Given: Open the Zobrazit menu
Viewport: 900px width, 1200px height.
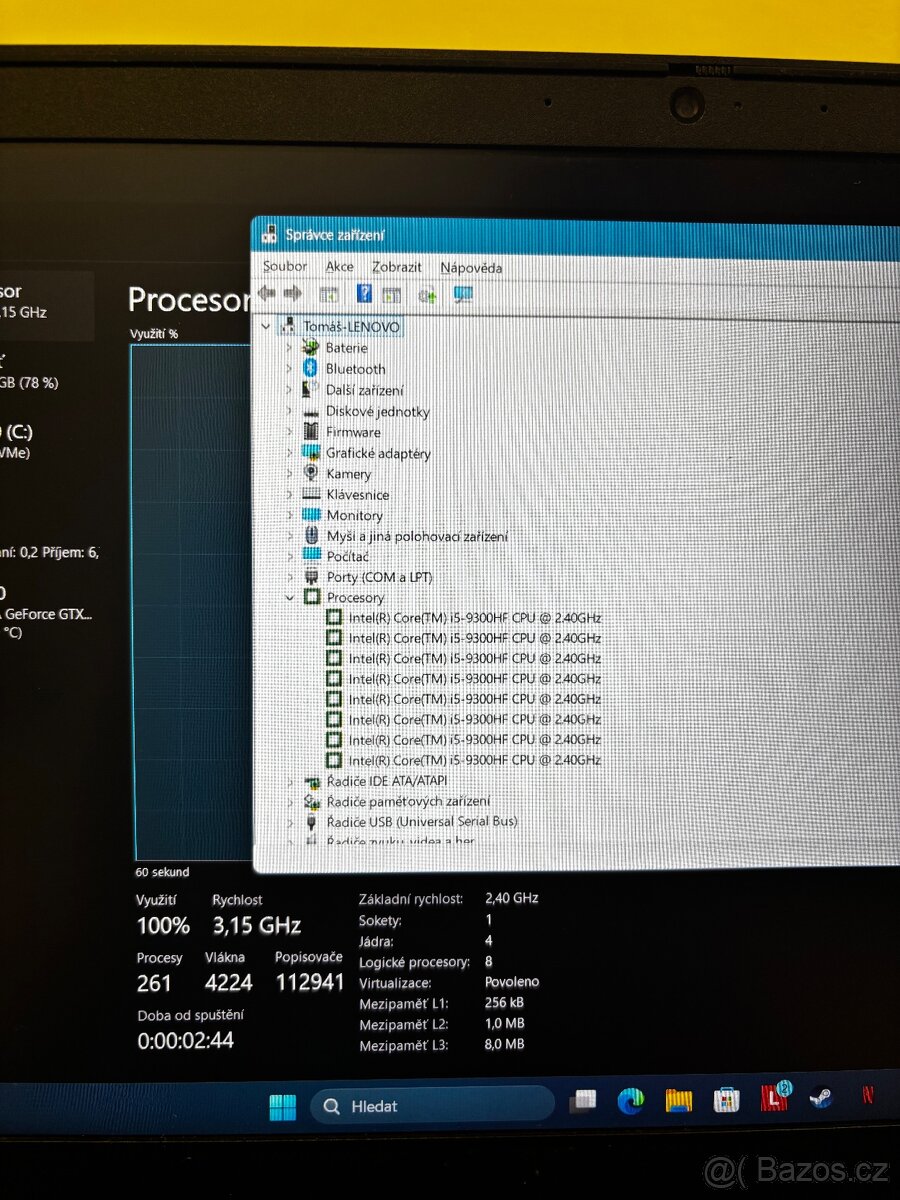Looking at the screenshot, I should (x=396, y=267).
